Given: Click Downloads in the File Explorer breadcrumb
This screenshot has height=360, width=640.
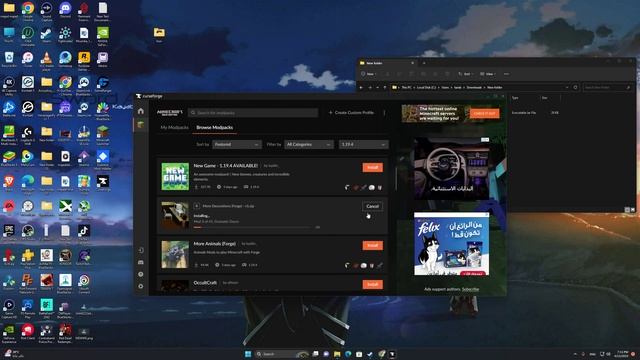Looking at the screenshot, I should (x=474, y=87).
